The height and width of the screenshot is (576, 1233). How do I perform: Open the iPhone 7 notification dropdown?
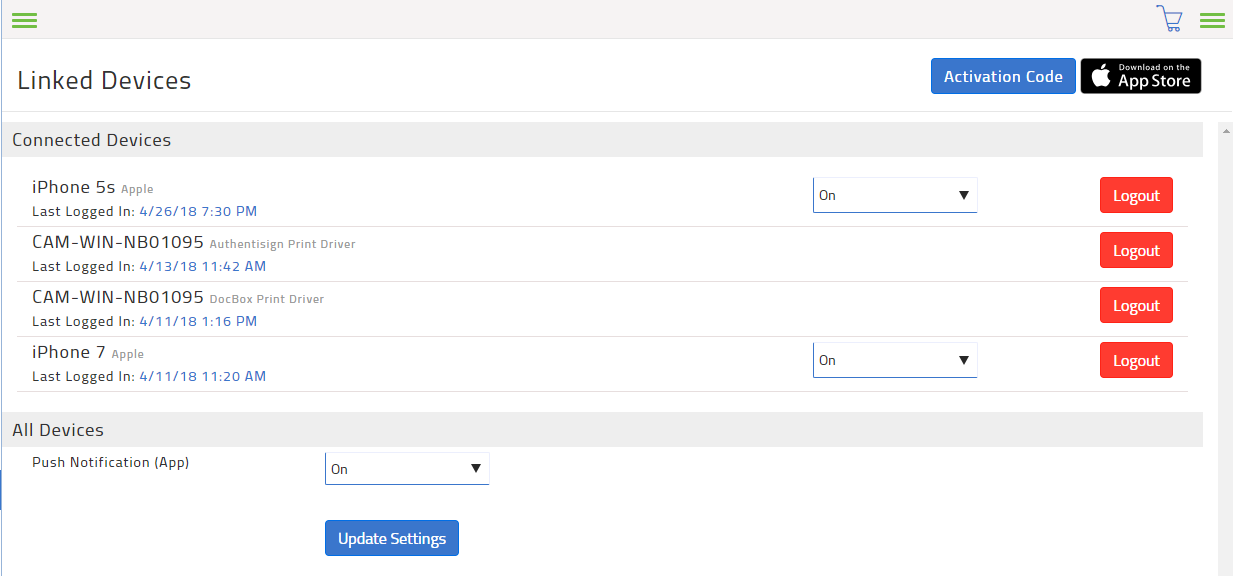894,360
